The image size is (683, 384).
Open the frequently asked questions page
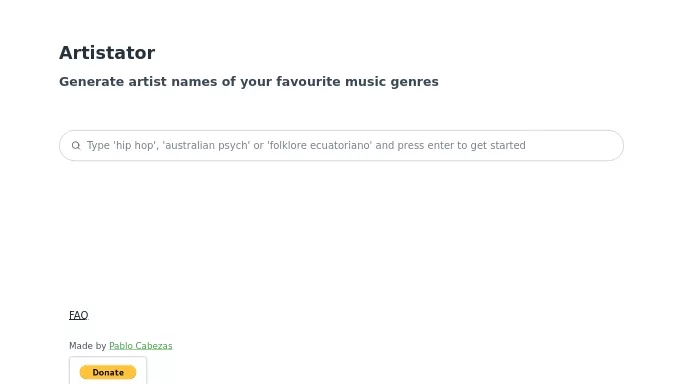tap(78, 315)
